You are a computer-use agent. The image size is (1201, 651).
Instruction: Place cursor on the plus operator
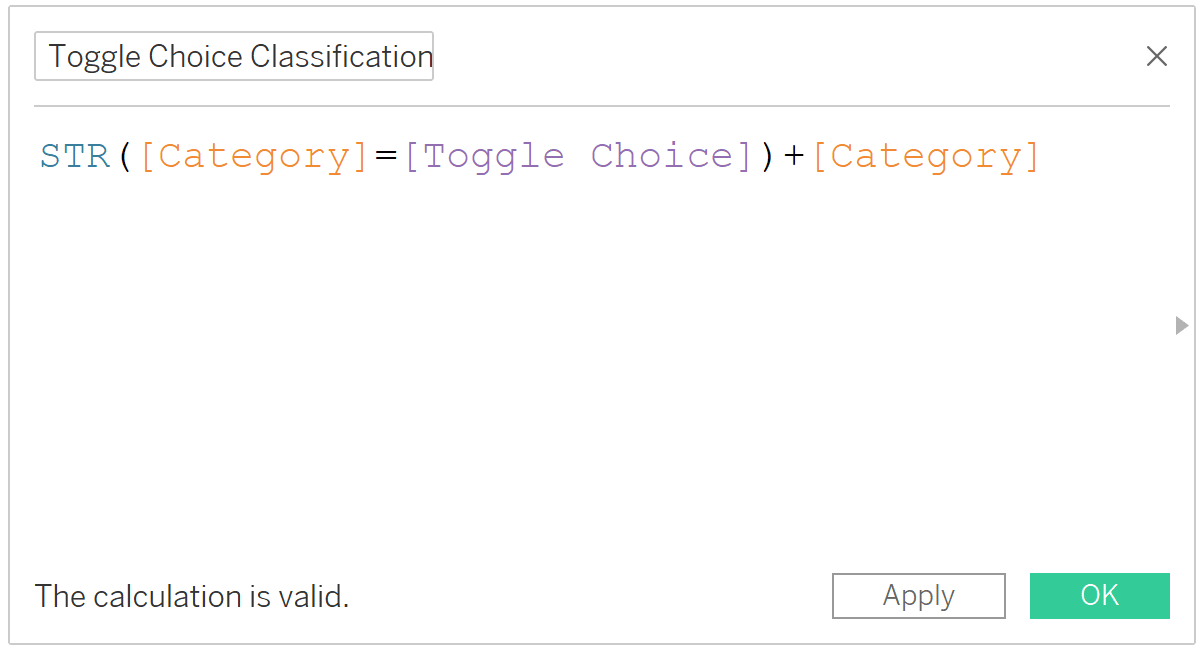click(794, 156)
